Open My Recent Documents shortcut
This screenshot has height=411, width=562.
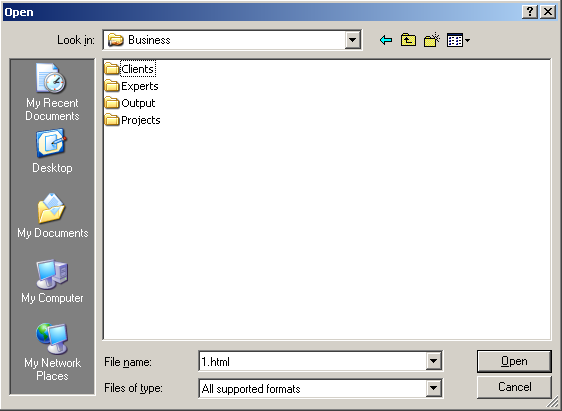pos(52,92)
